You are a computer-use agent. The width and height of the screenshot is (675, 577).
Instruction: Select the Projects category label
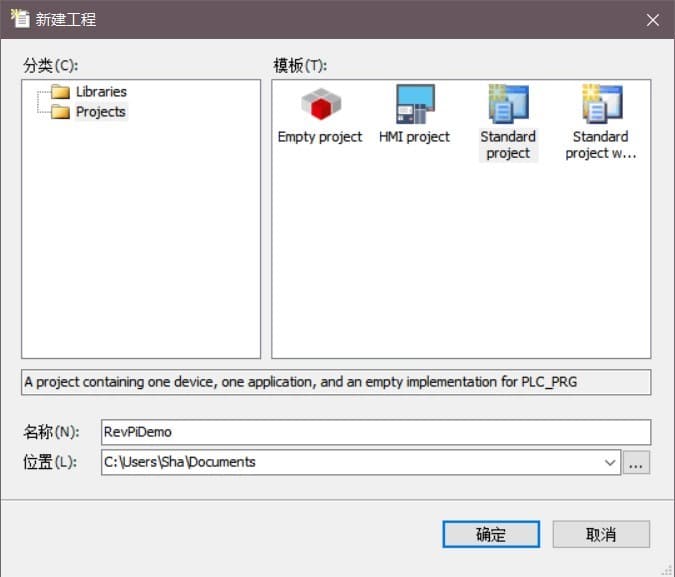101,112
